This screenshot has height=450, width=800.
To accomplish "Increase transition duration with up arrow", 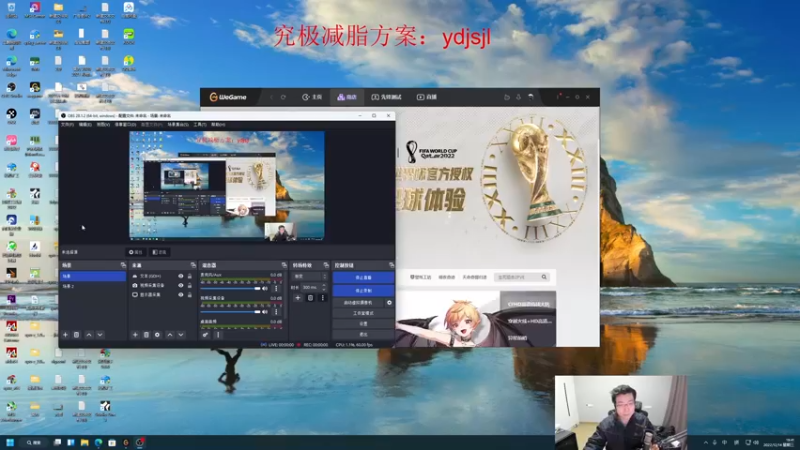I will coord(324,285).
